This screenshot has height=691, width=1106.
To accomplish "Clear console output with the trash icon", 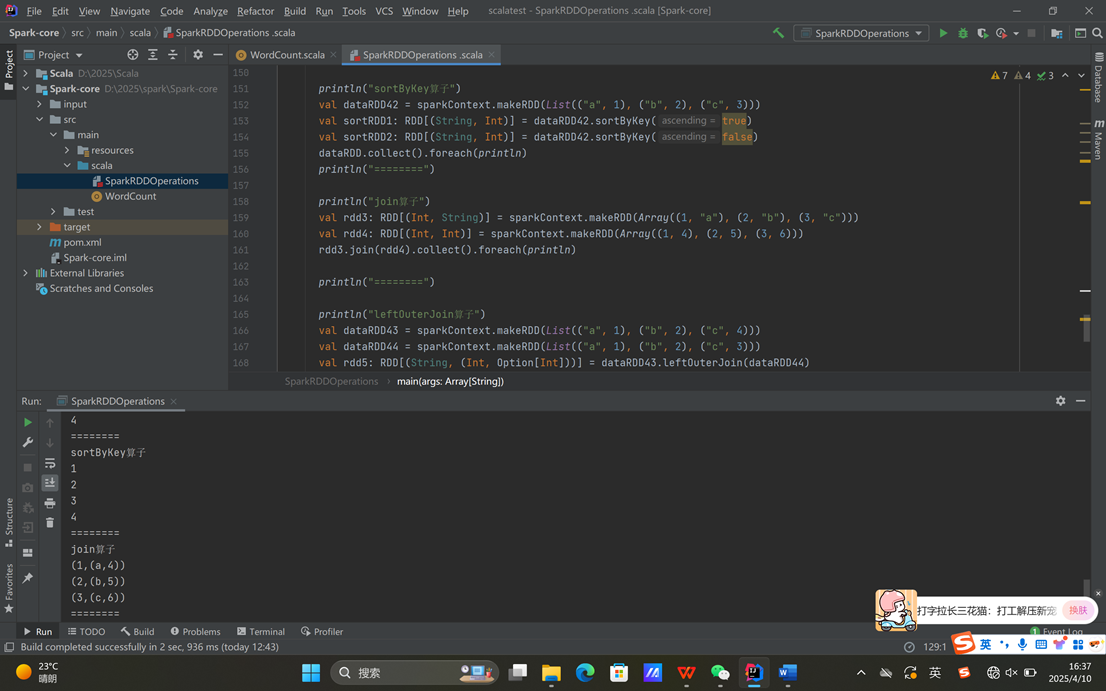I will pyautogui.click(x=49, y=522).
